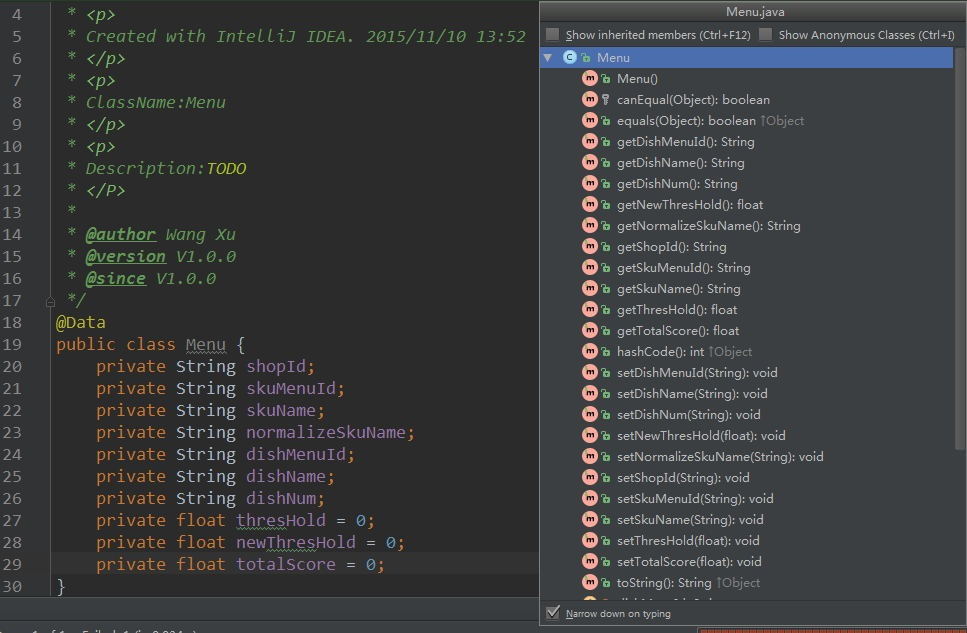The image size is (967, 633).
Task: Jump to setNormalizeSkuName(String): void
Action: pos(720,456)
